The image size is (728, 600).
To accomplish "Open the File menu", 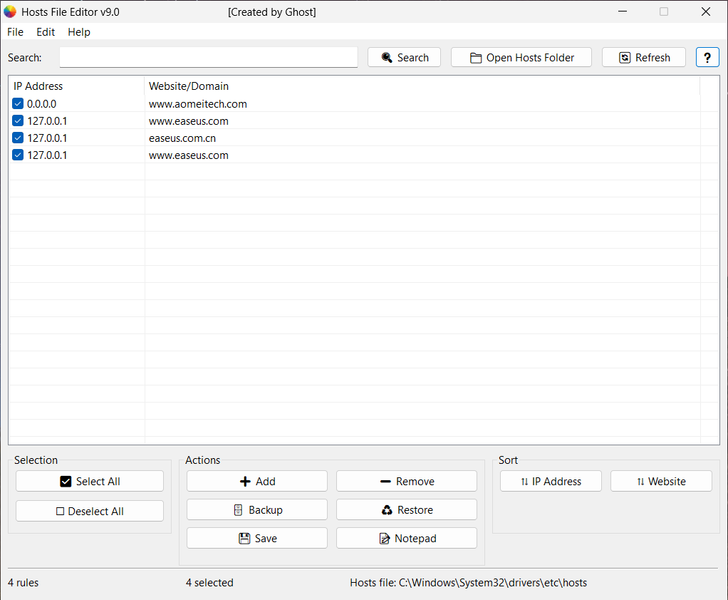I will (x=15, y=32).
